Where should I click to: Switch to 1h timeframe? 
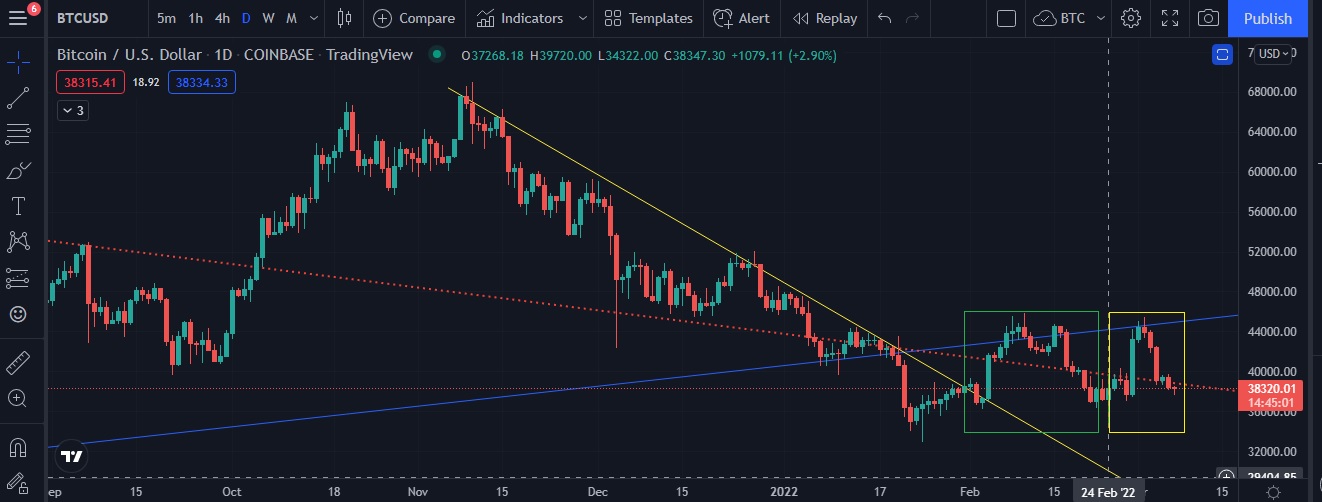195,18
